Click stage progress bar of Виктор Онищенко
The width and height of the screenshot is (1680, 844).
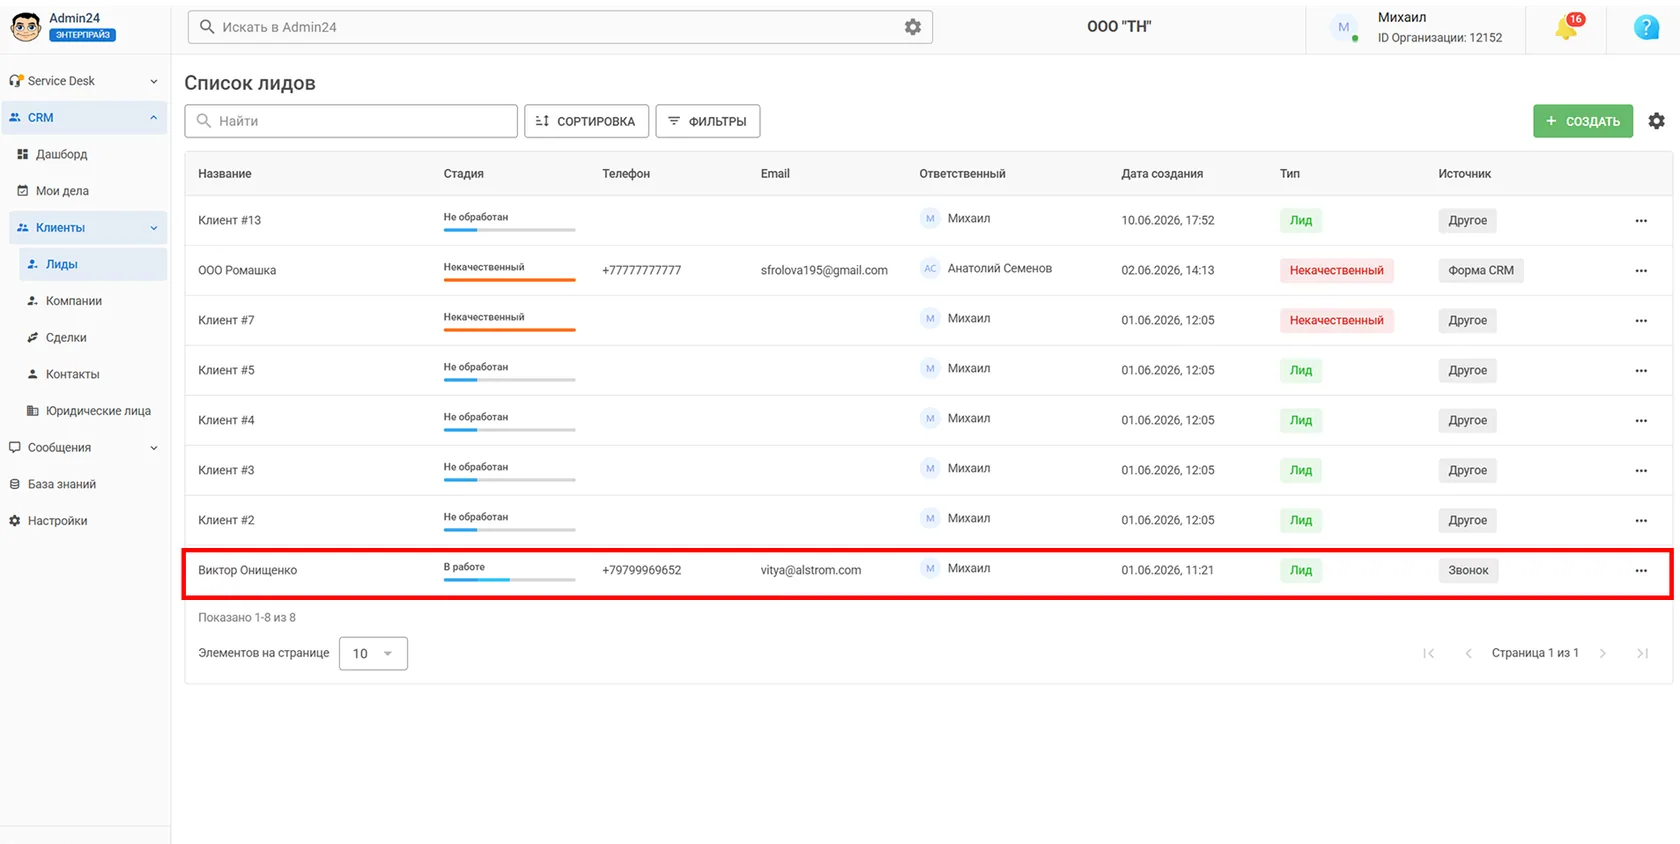coord(509,579)
